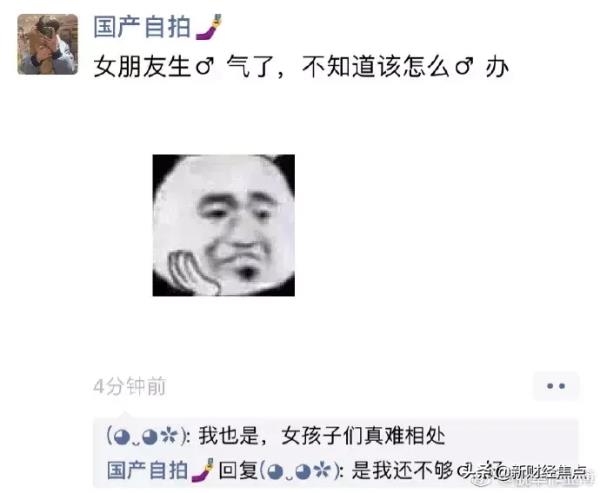Click the selfie emoji in the reply line
Image resolution: width=600 pixels, height=493 pixels.
point(202,470)
